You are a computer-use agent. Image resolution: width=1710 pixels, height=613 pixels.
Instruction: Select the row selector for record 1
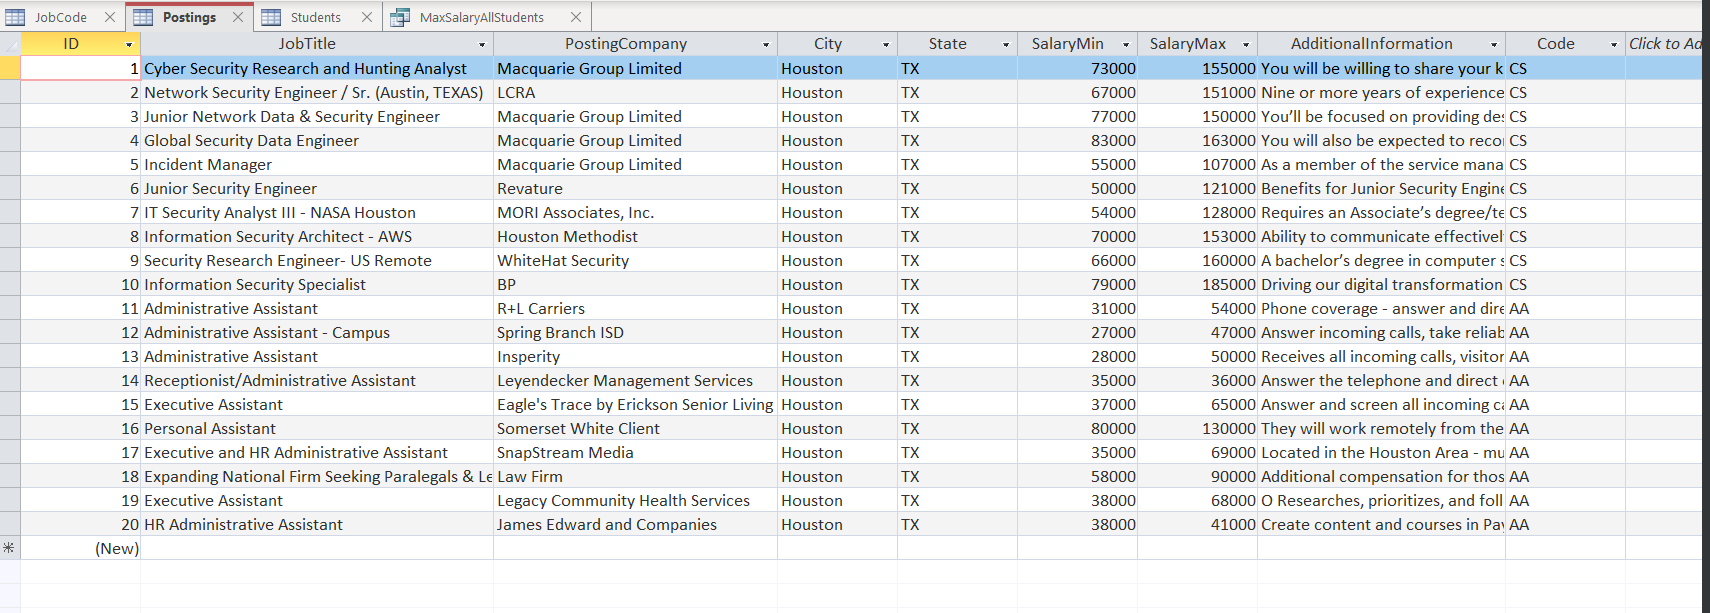coord(10,68)
